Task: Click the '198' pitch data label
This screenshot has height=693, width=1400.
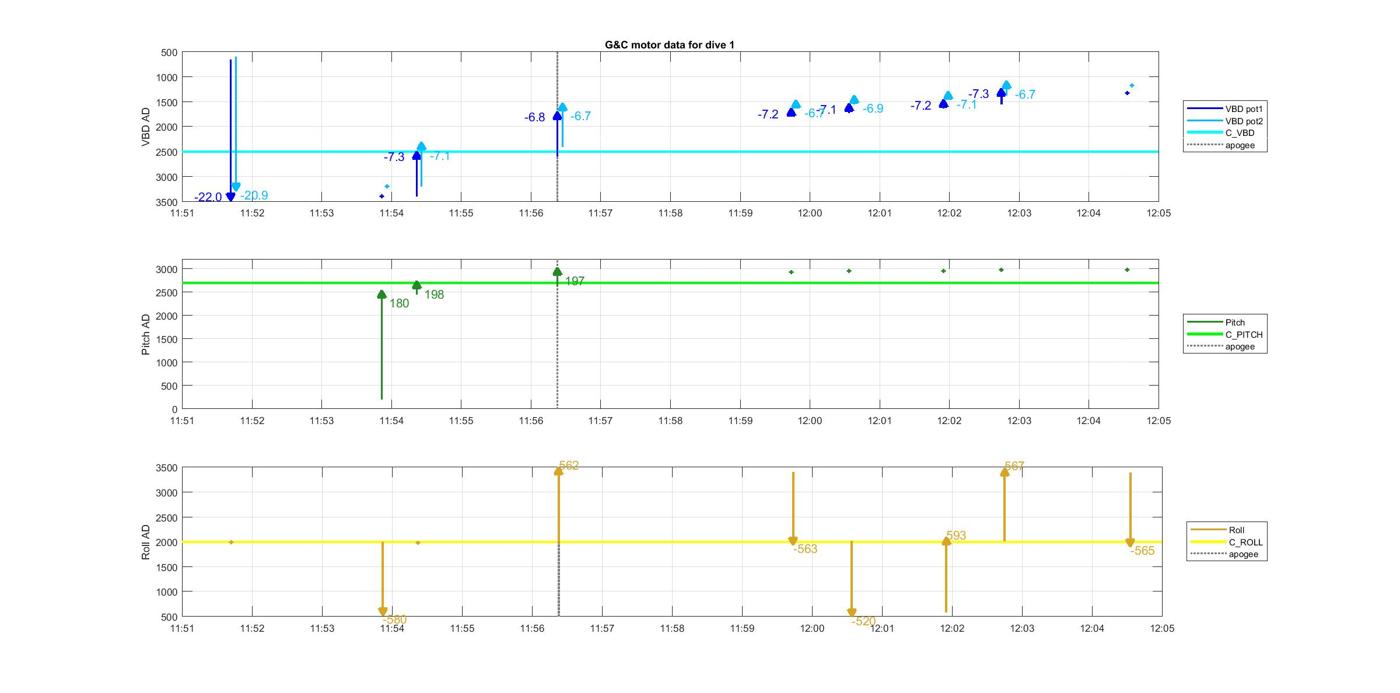Action: pos(434,294)
